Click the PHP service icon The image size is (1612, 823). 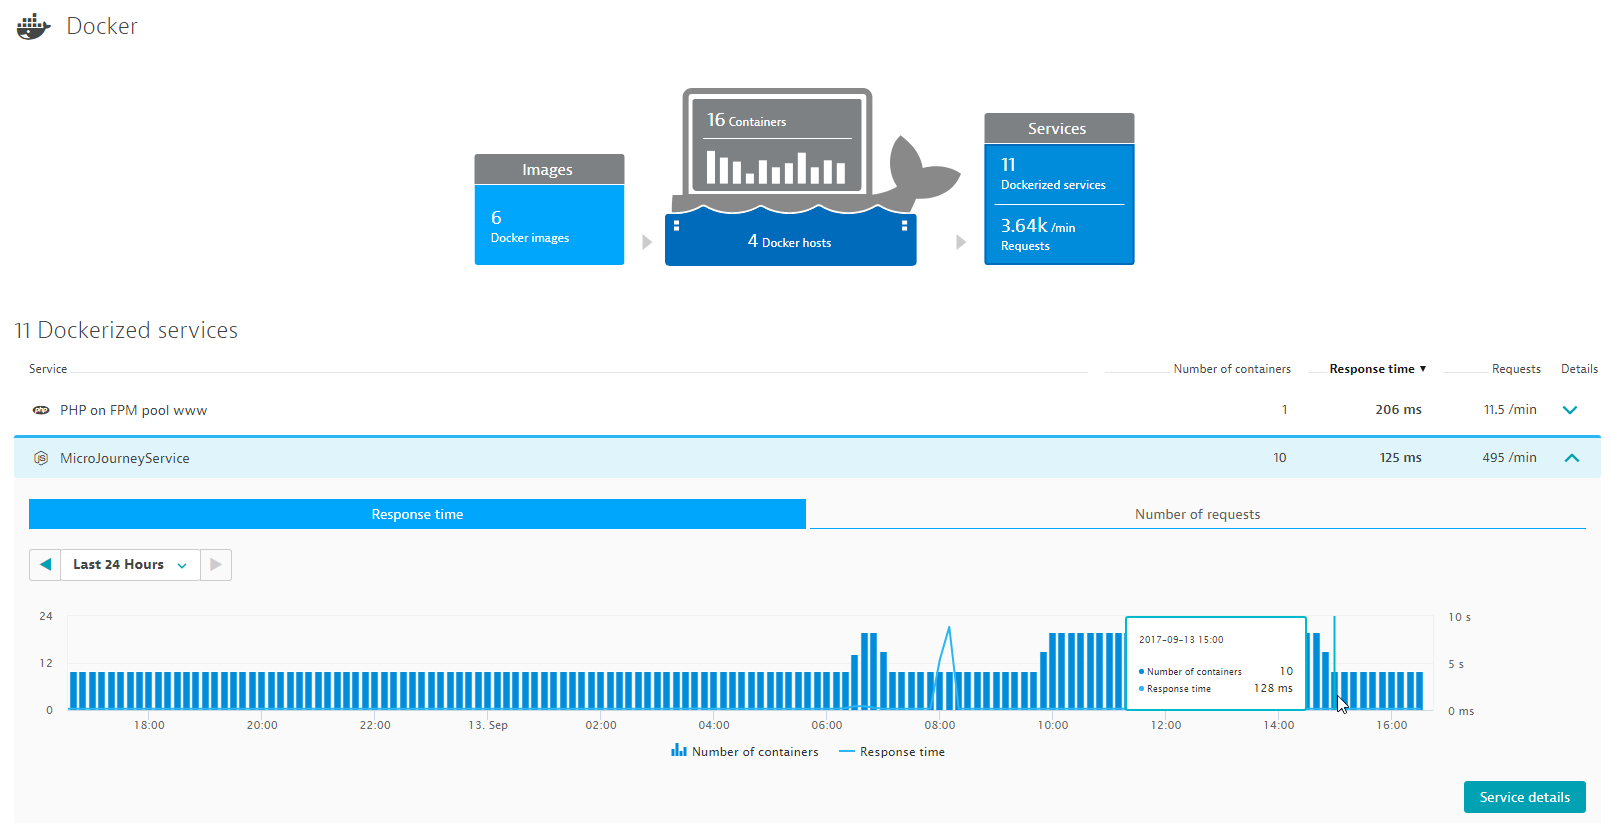point(41,410)
